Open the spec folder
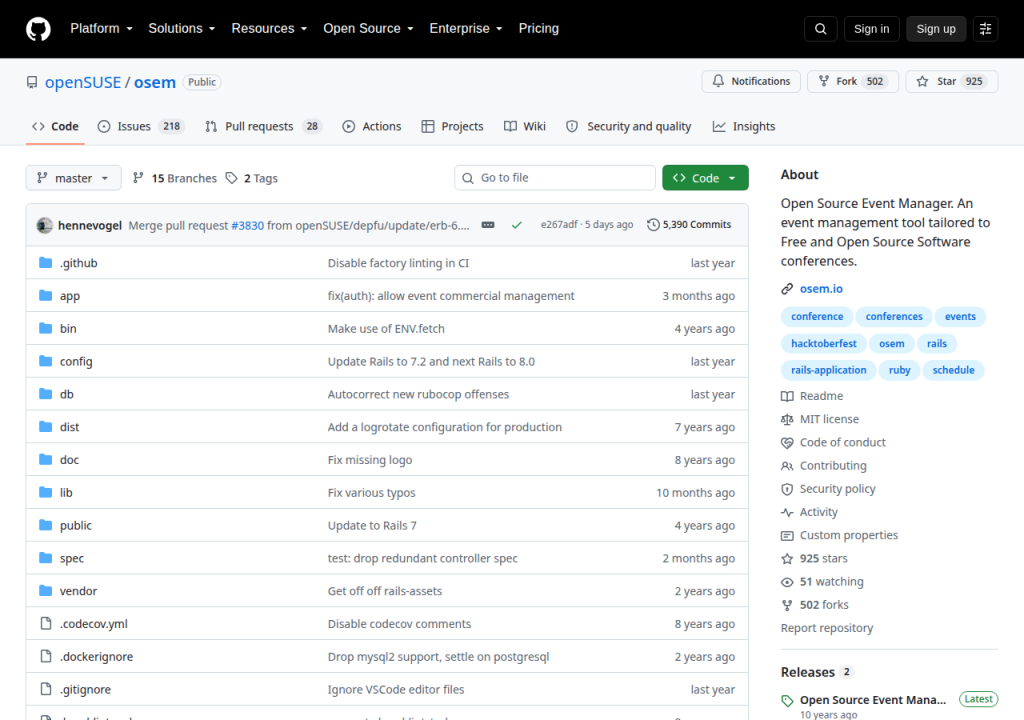Viewport: 1024px width, 720px height. click(72, 558)
